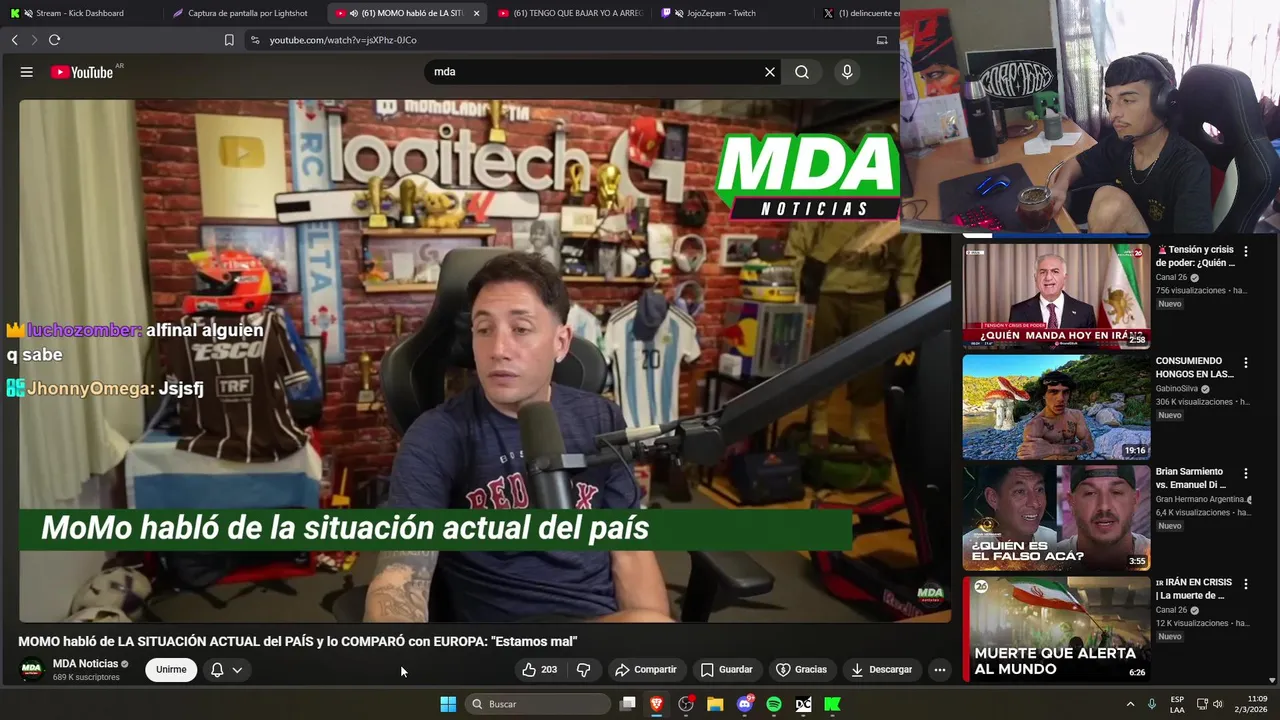Open Discord from the taskbar
The width and height of the screenshot is (1280, 720).
745,704
